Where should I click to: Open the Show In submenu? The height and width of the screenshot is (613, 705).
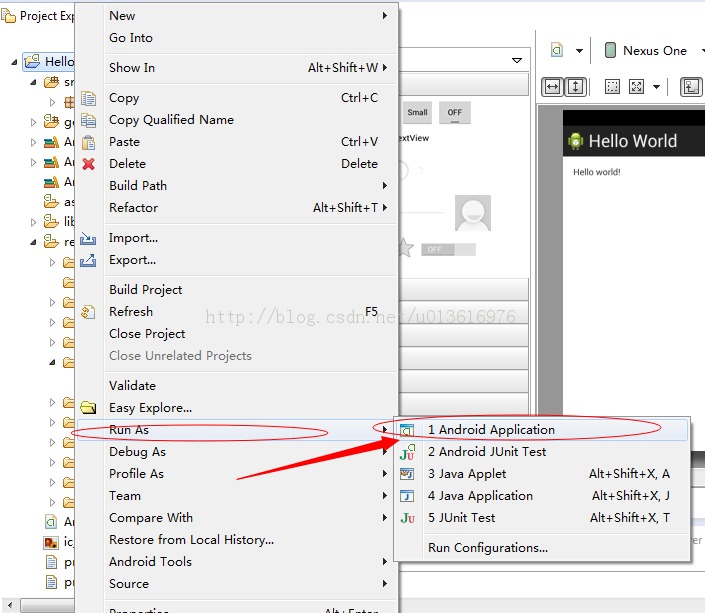point(237,67)
